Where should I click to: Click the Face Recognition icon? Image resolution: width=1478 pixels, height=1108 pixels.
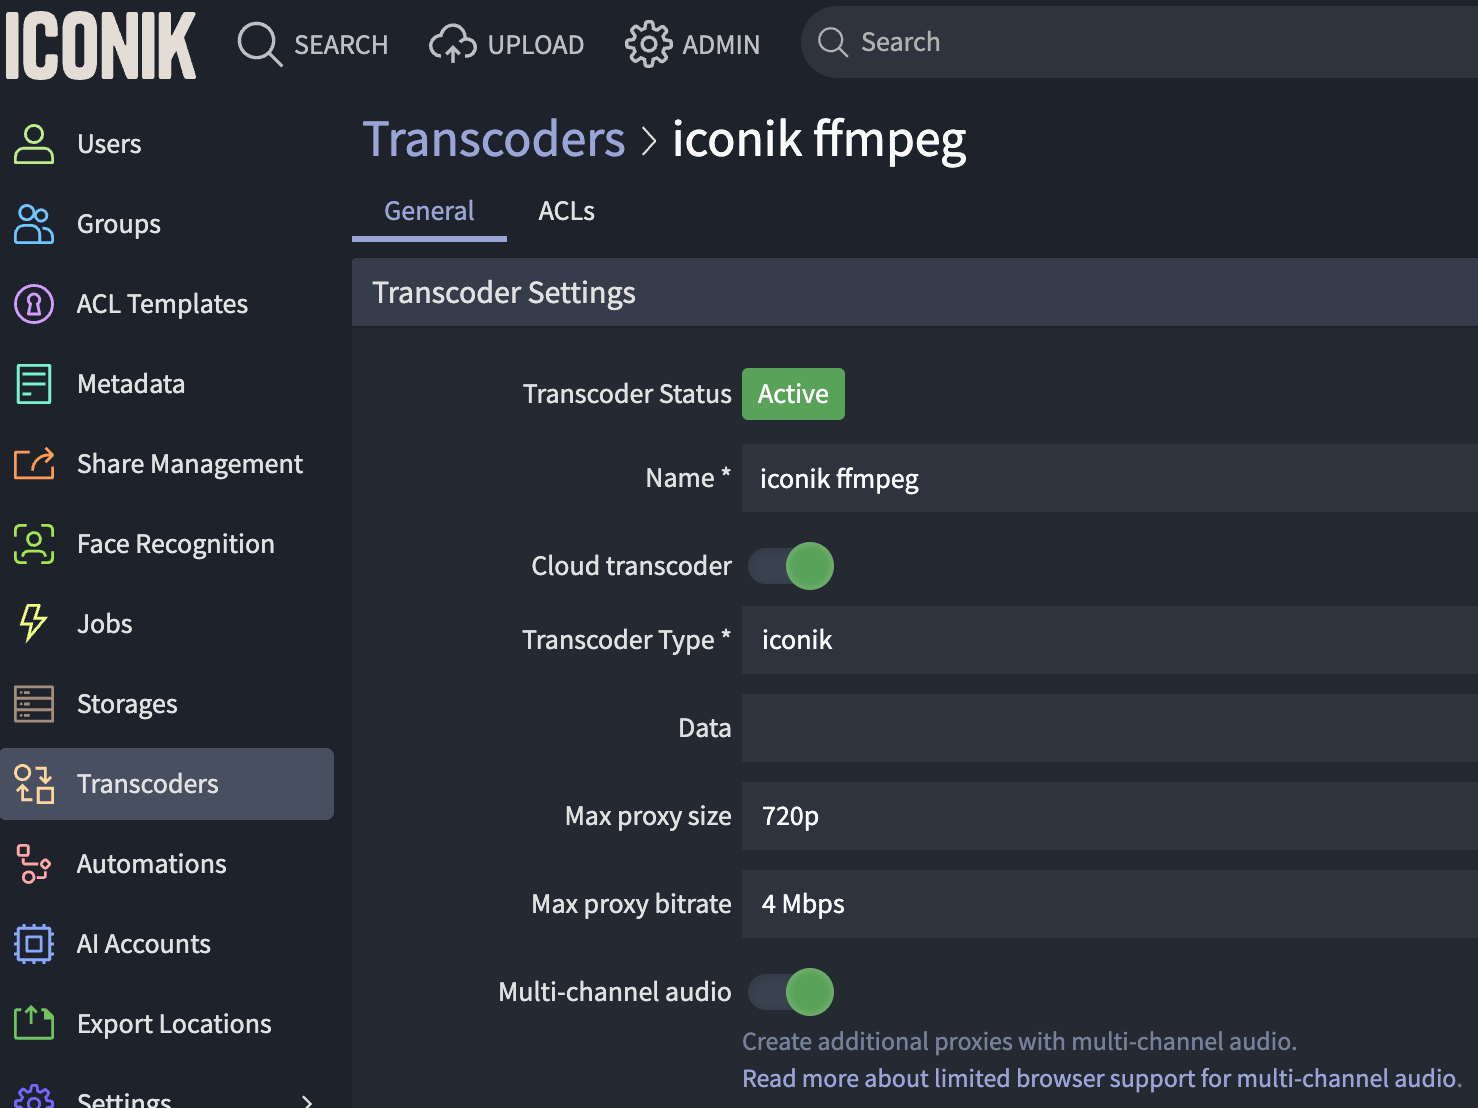point(34,544)
